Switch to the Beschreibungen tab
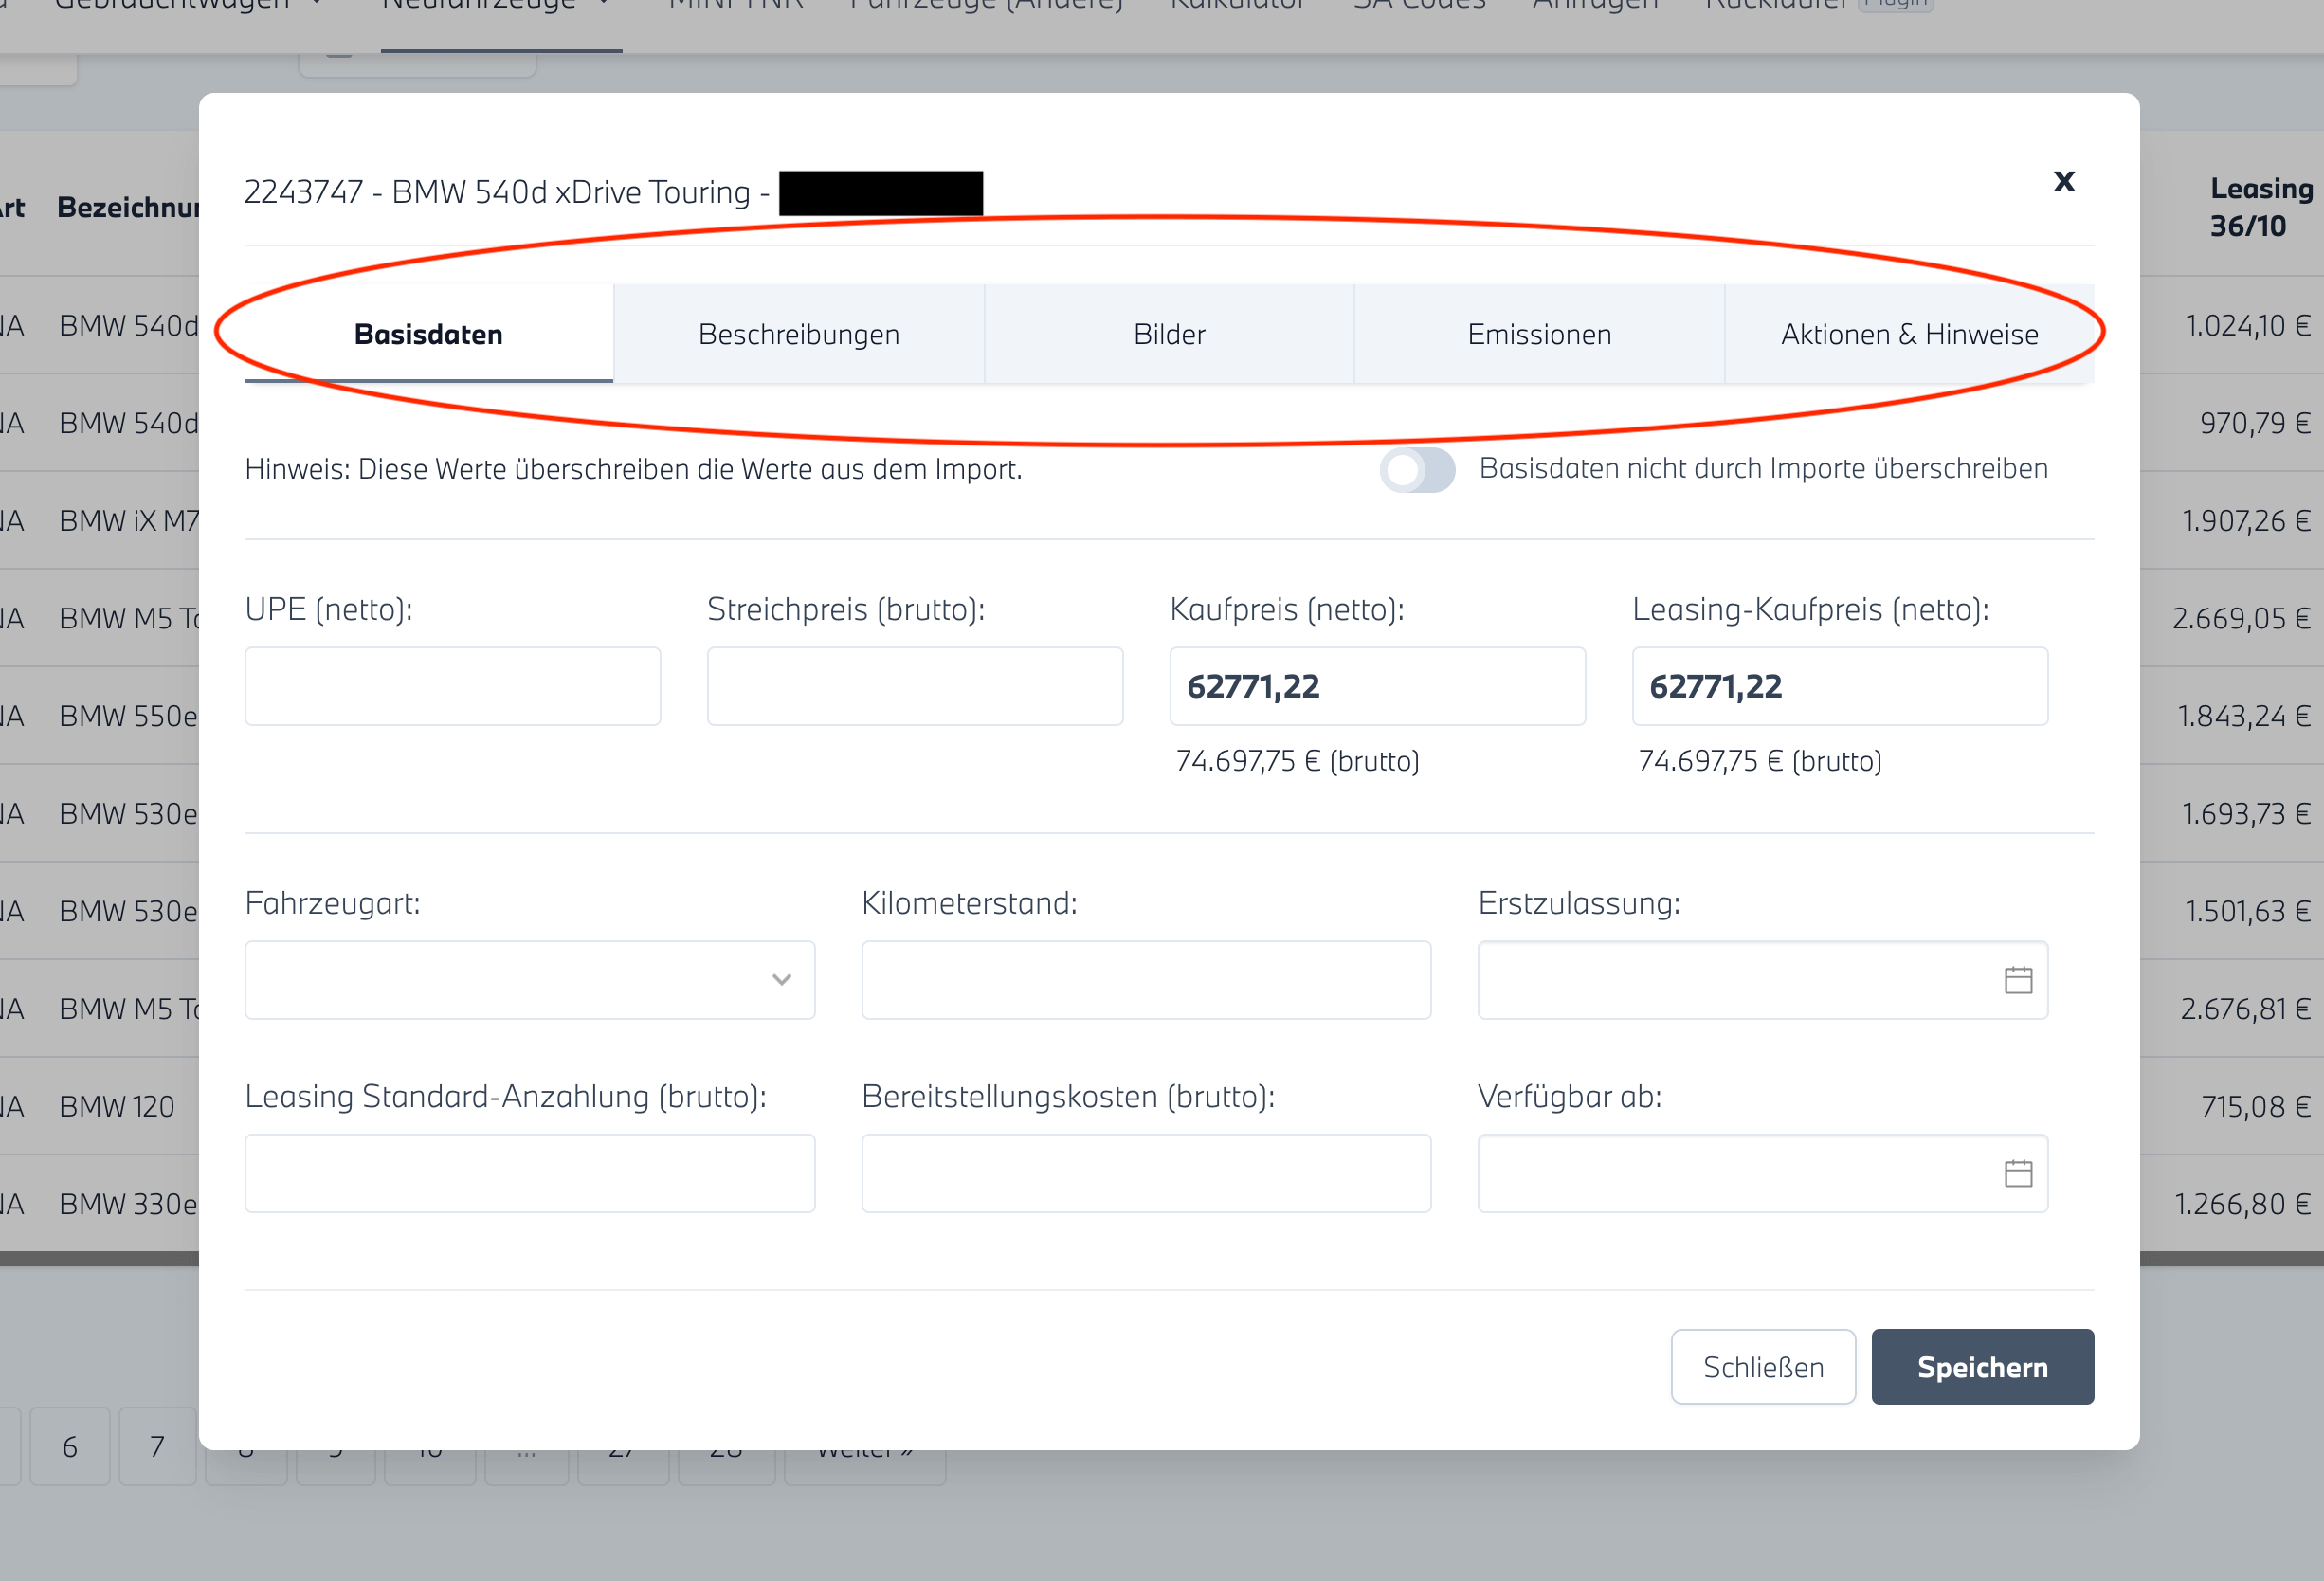The image size is (2324, 1581). pyautogui.click(x=798, y=334)
